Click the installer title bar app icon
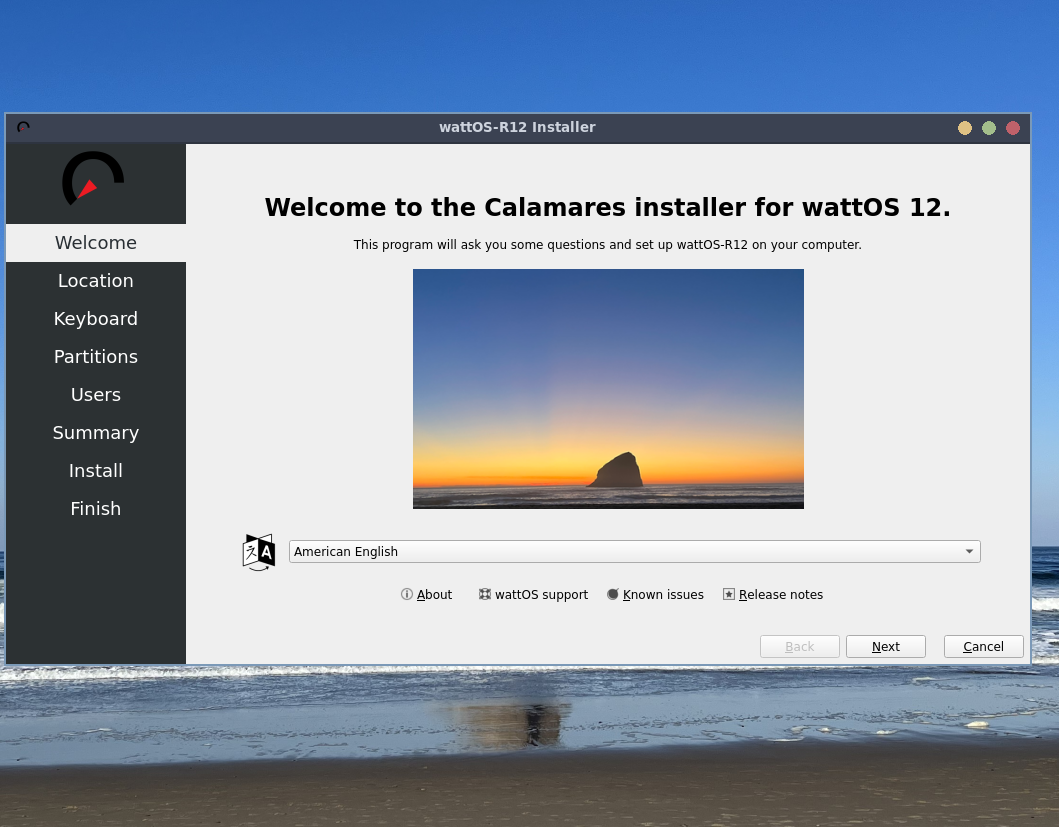This screenshot has width=1059, height=827. point(24,127)
